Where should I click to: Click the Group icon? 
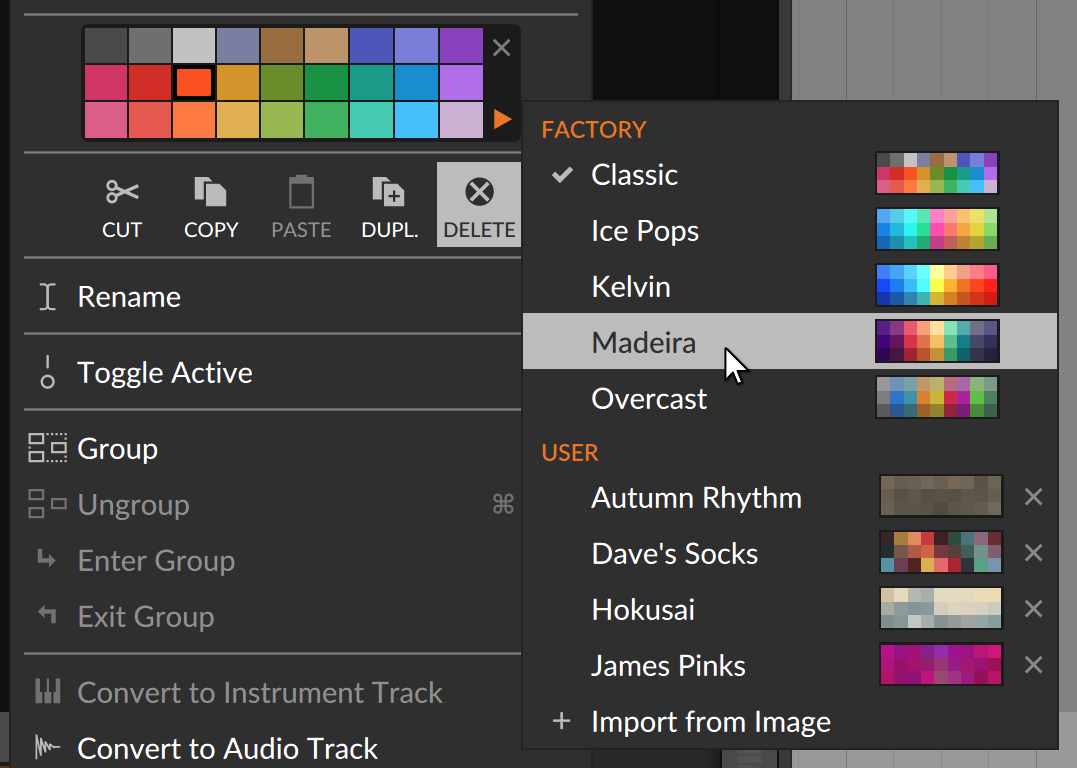point(45,448)
